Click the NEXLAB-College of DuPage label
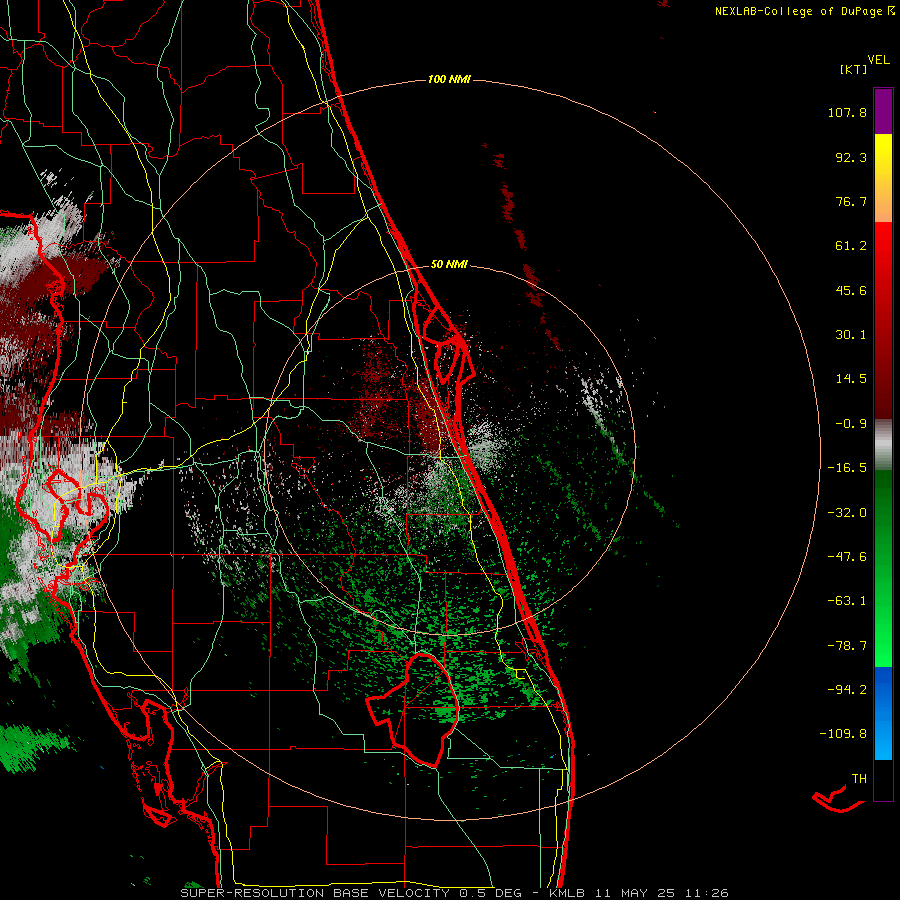This screenshot has width=900, height=900. (x=798, y=11)
